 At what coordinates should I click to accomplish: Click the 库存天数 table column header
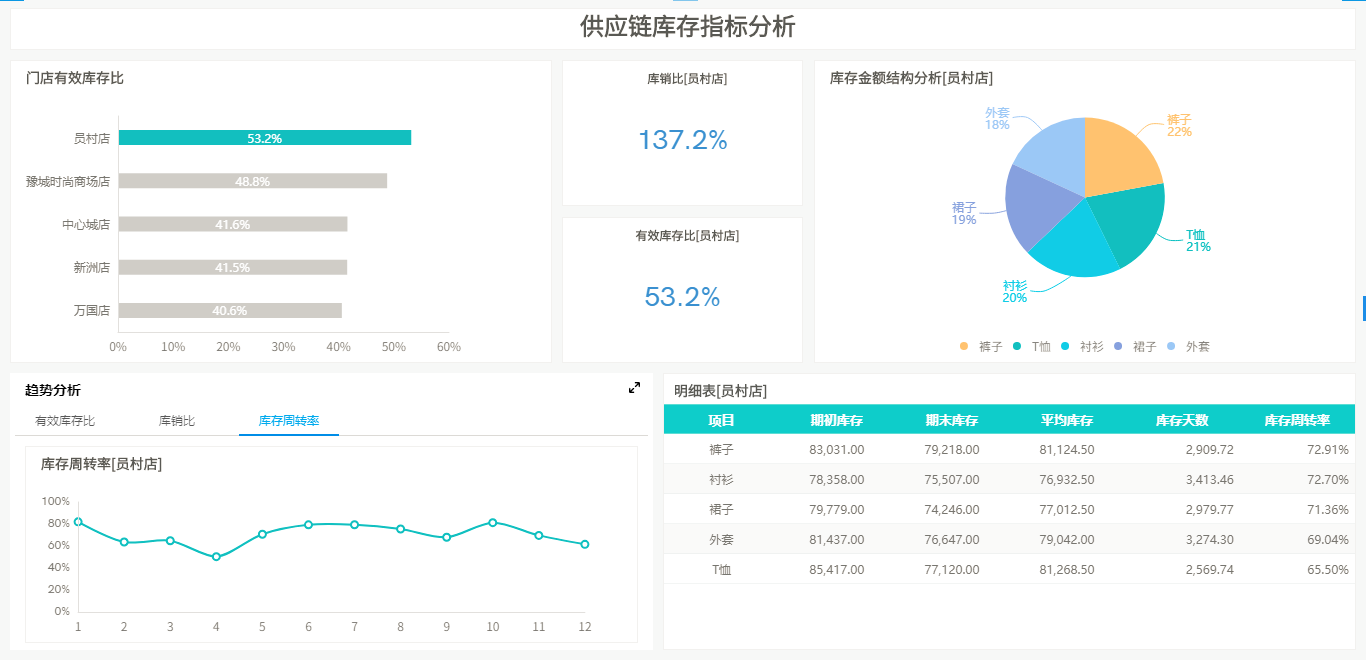[1181, 420]
